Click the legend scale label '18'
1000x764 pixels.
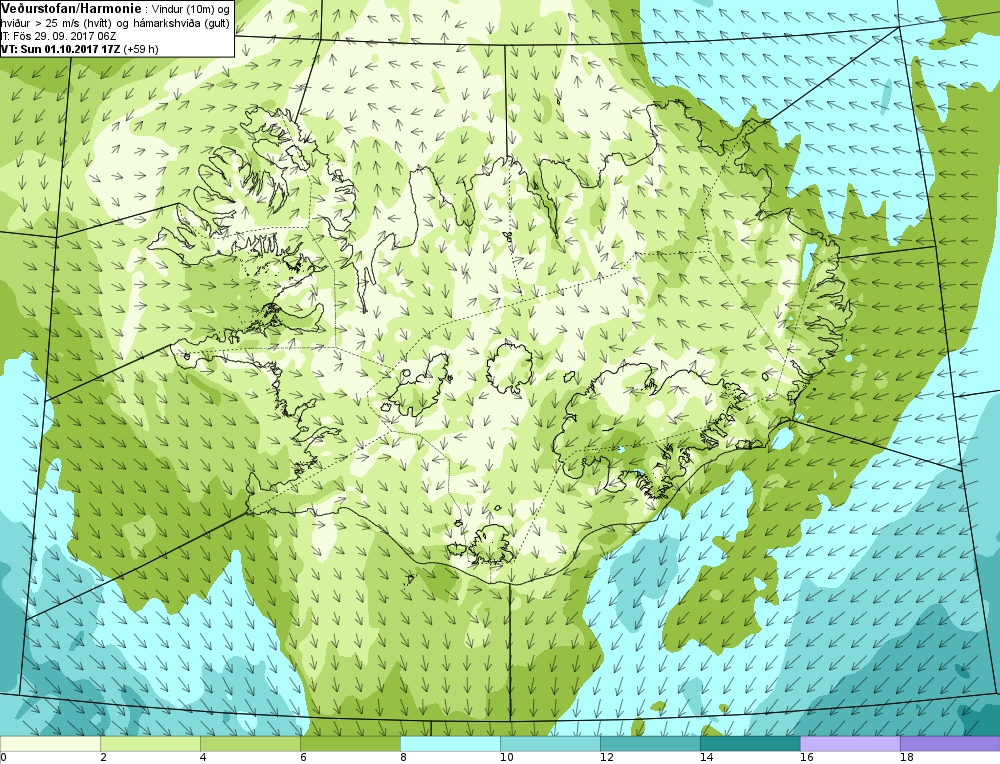tap(907, 758)
